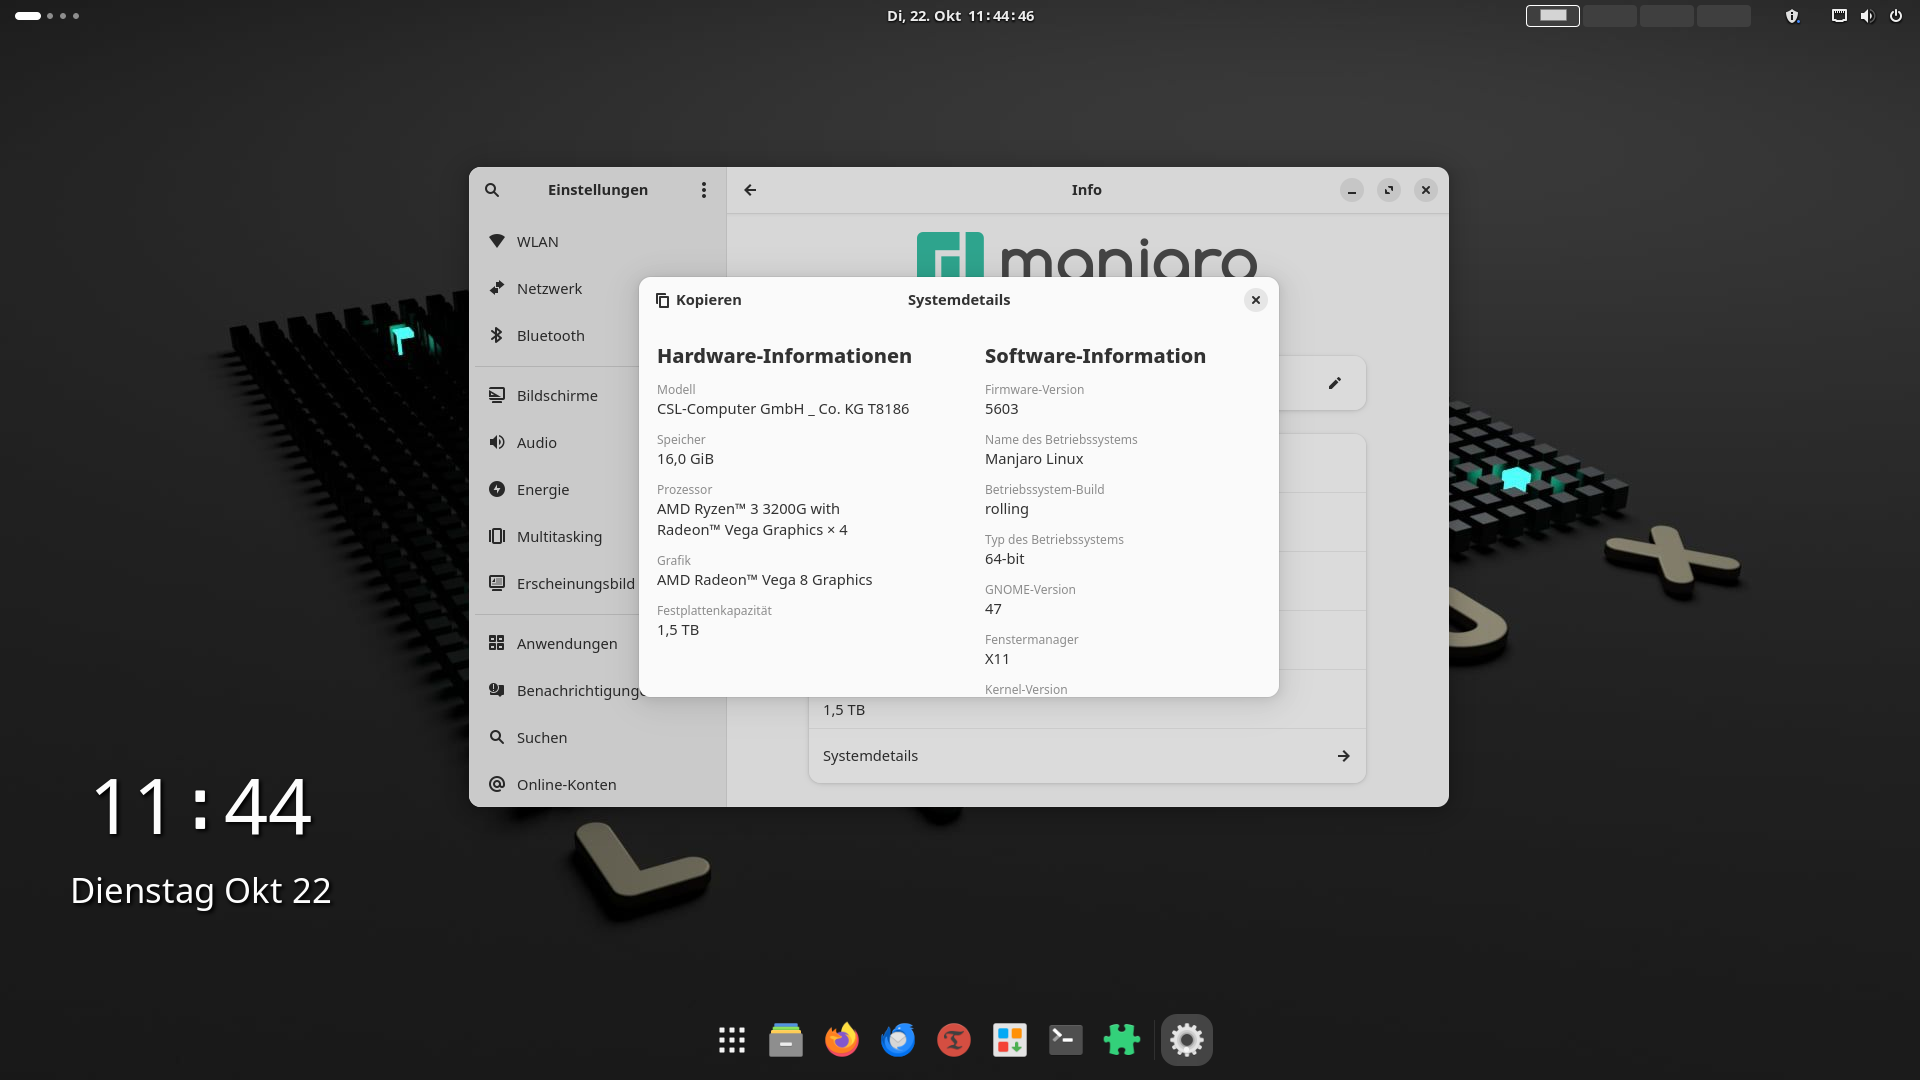1920x1080 pixels.
Task: Open Netzwerk settings
Action: point(548,289)
